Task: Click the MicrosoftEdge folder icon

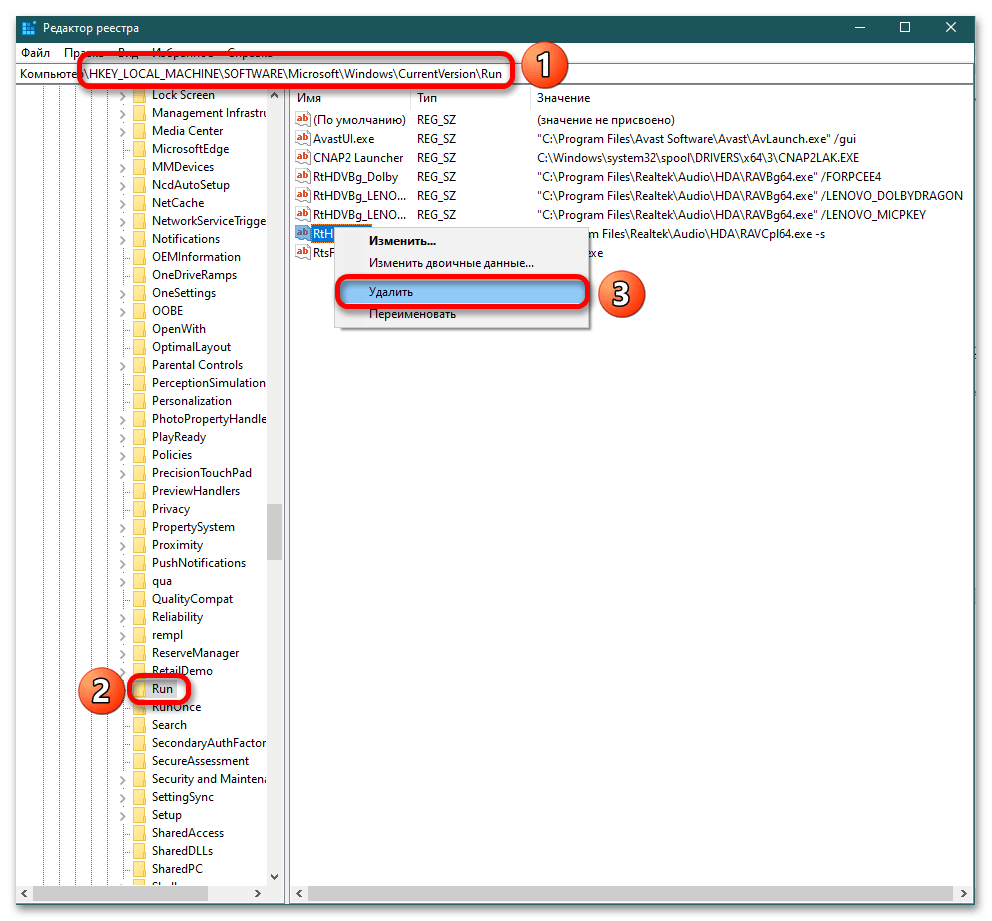Action: pyautogui.click(x=139, y=149)
